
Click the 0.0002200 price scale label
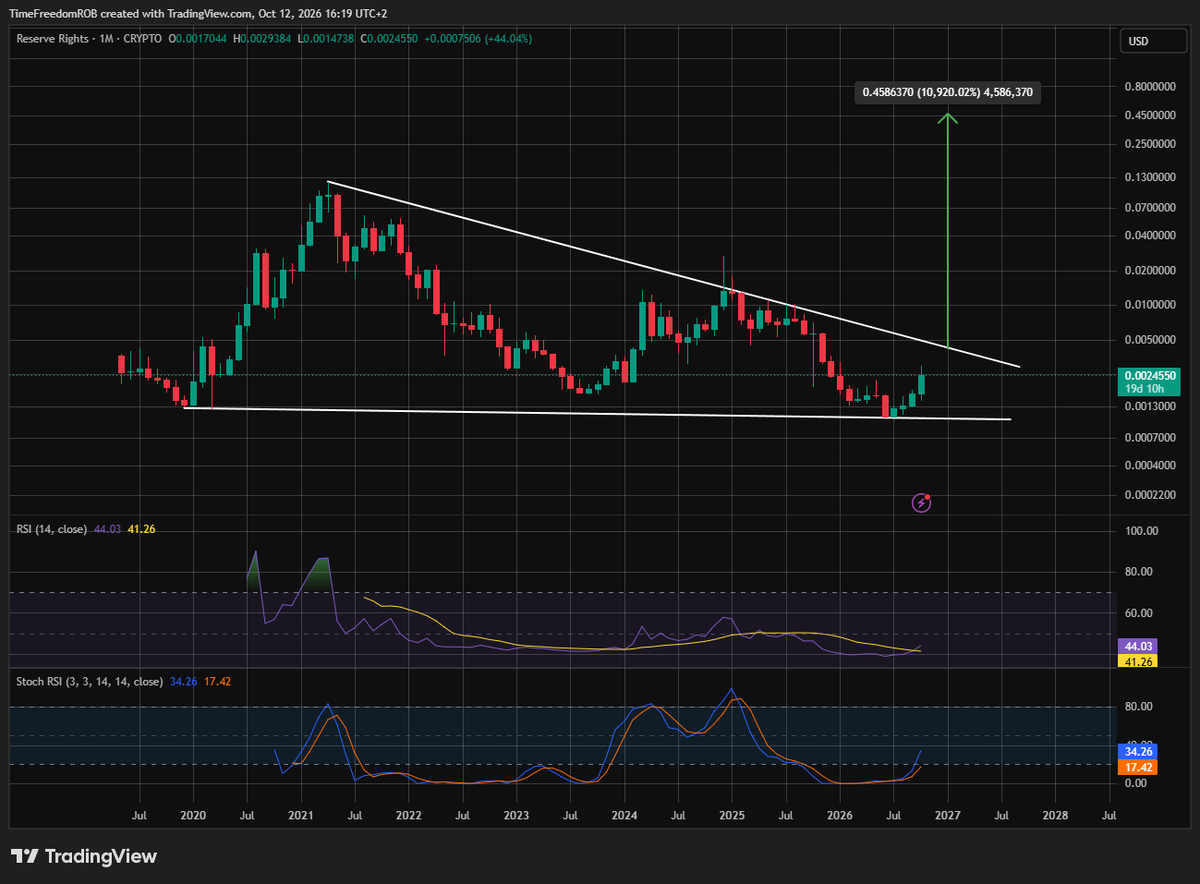point(1148,496)
